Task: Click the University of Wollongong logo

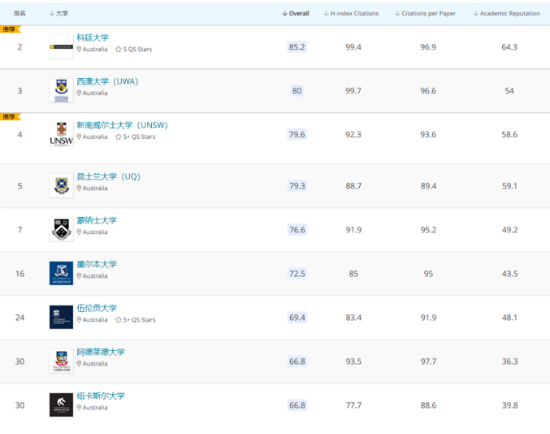Action: (x=61, y=317)
